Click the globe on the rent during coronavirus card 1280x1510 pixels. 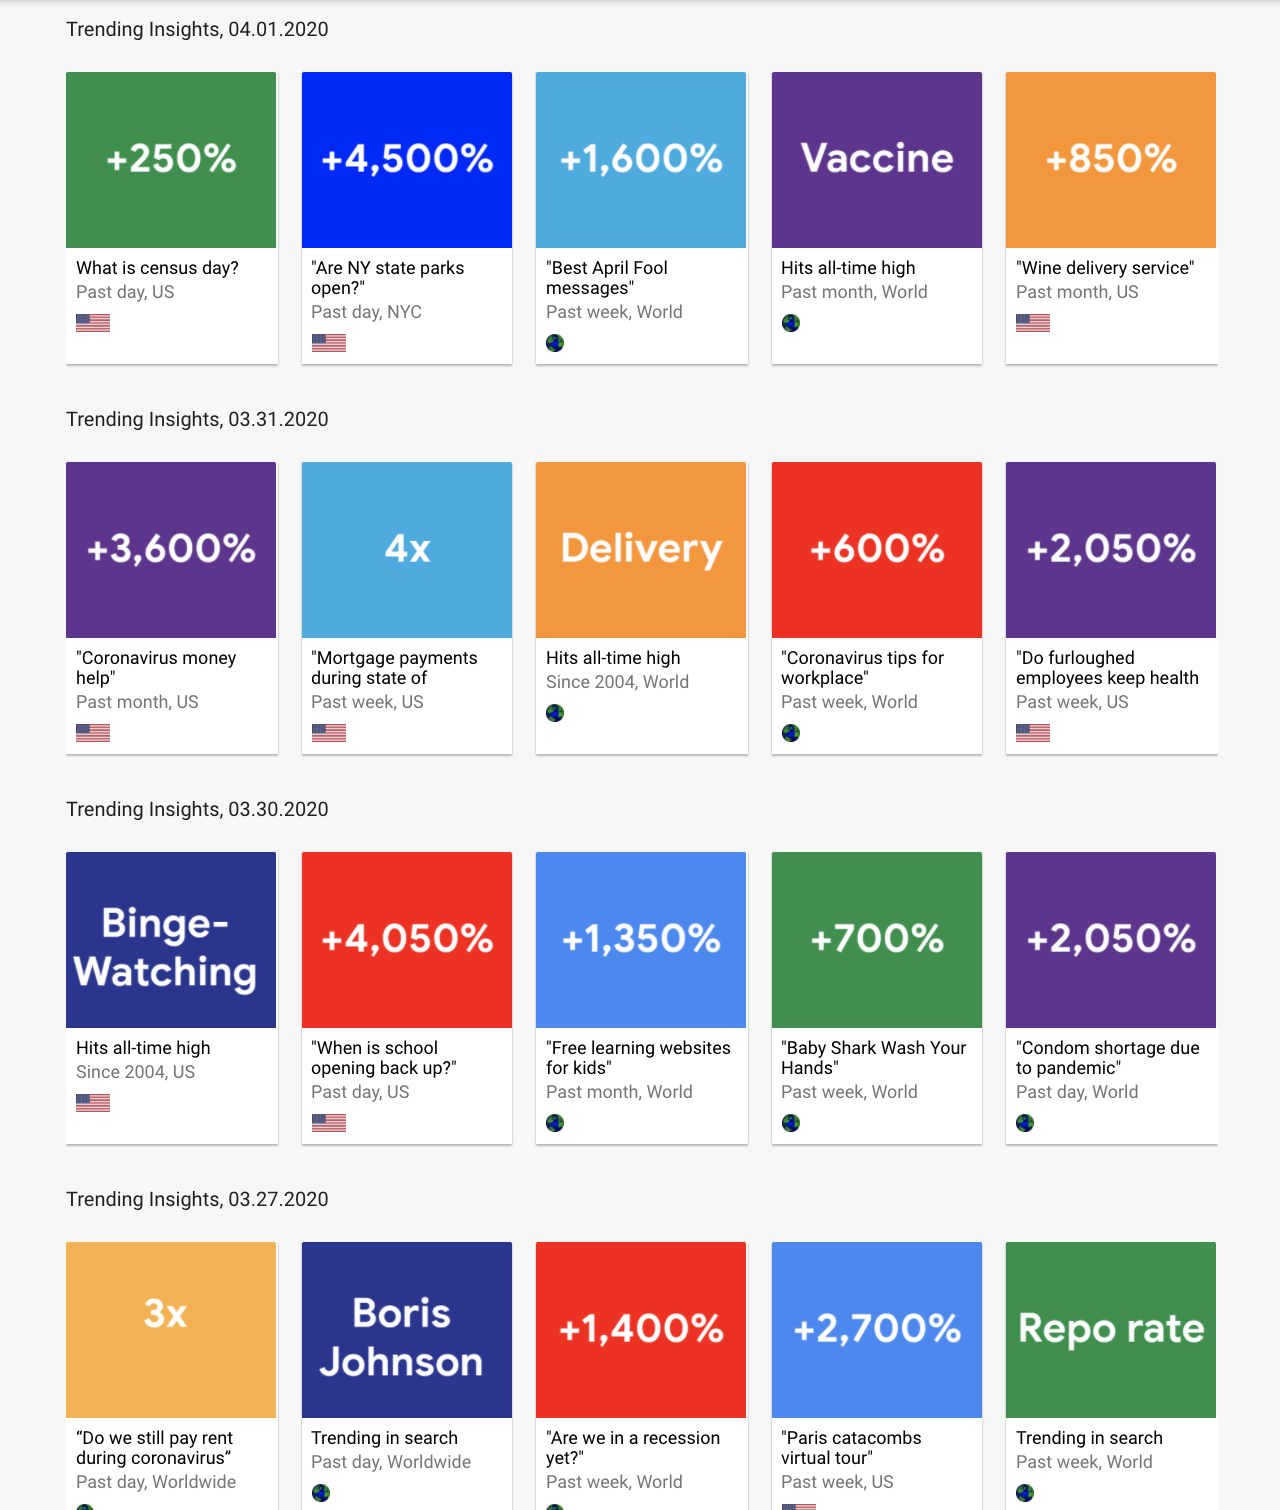(x=86, y=1504)
